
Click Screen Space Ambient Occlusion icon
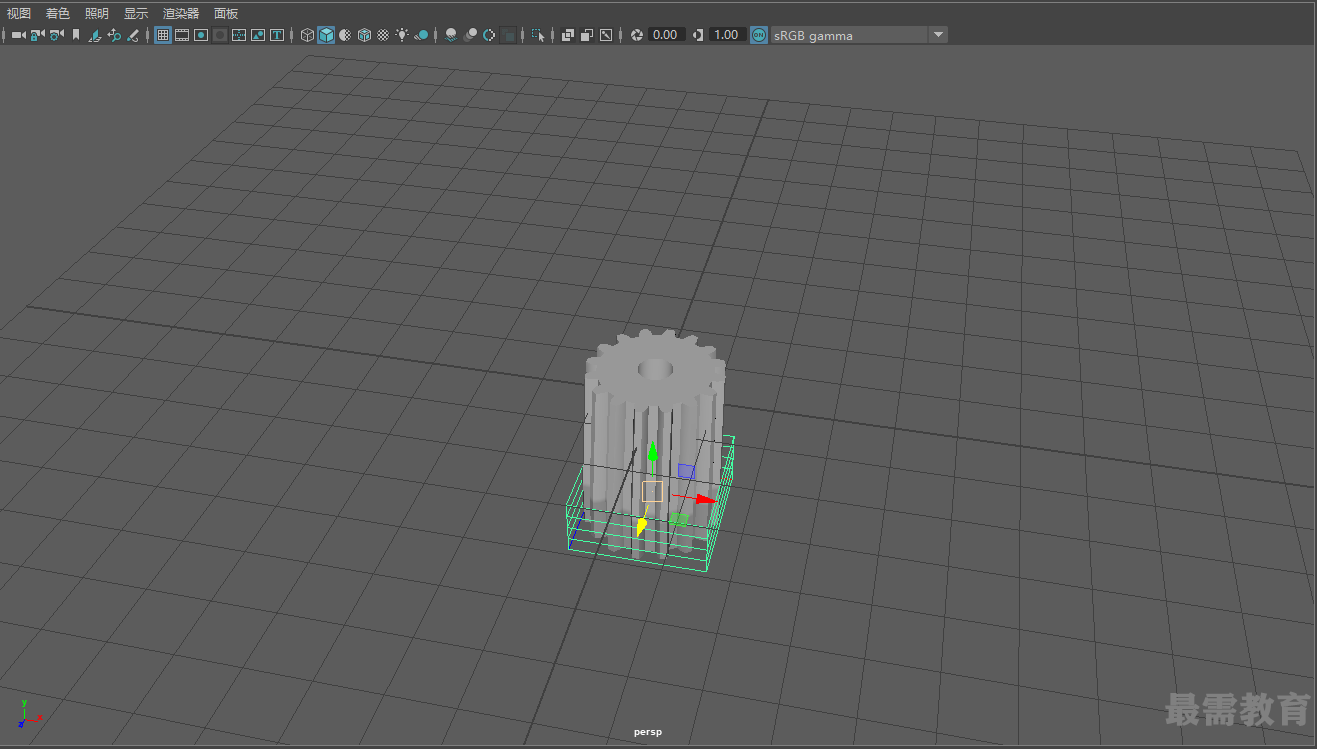(451, 35)
